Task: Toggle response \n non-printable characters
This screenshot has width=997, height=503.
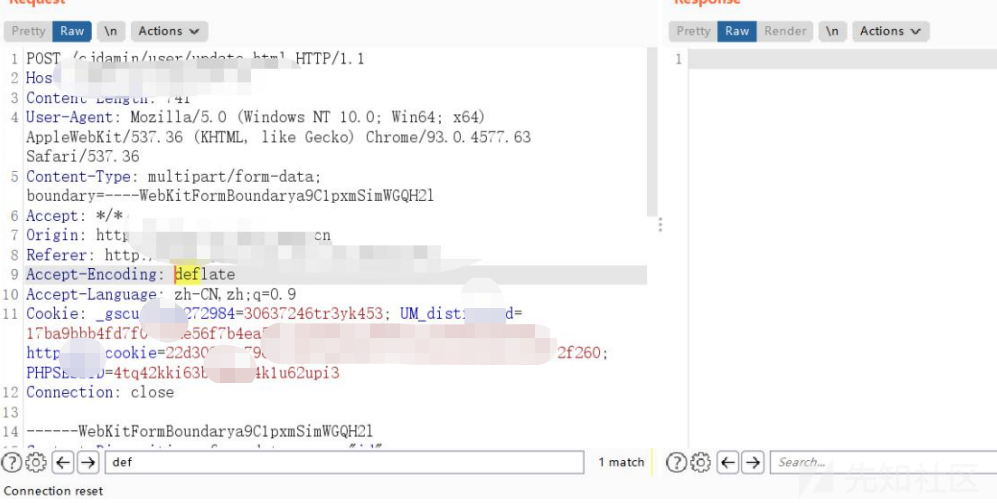Action: click(x=832, y=31)
